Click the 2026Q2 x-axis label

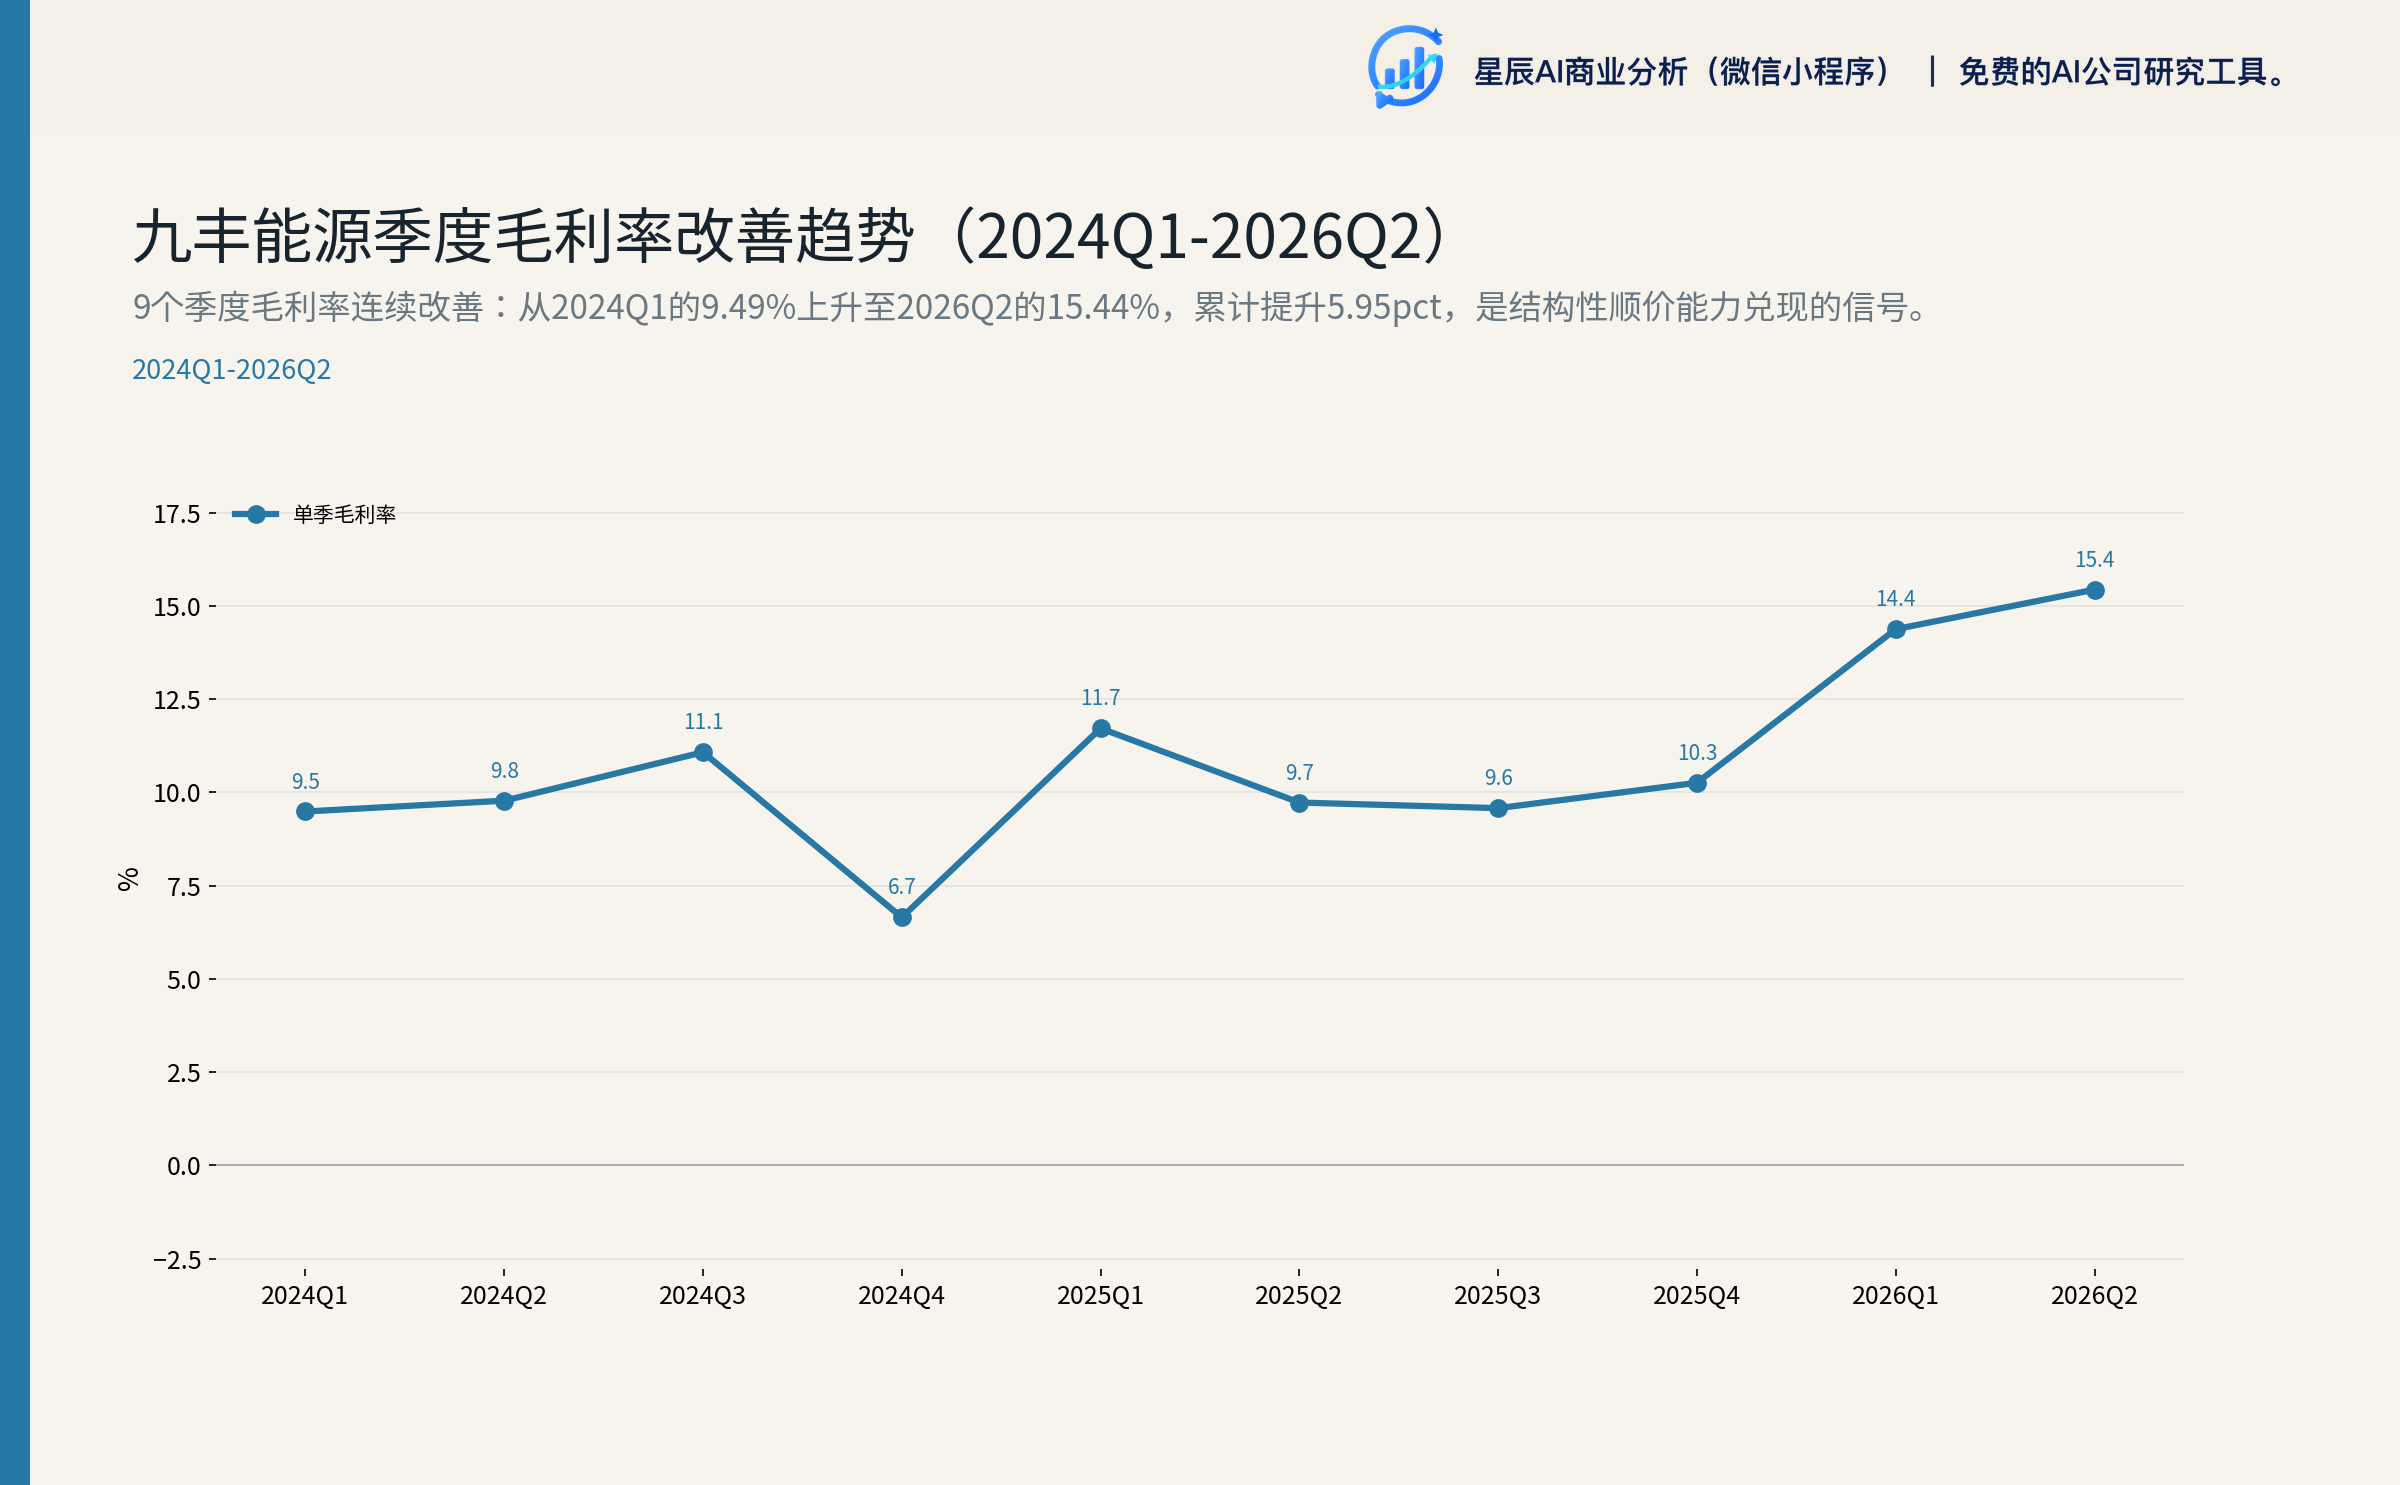[x=2094, y=1295]
